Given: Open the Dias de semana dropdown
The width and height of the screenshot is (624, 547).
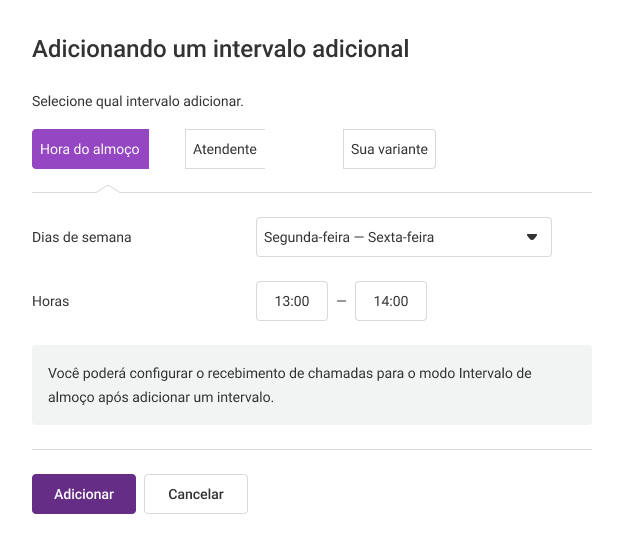Looking at the screenshot, I should (x=404, y=237).
